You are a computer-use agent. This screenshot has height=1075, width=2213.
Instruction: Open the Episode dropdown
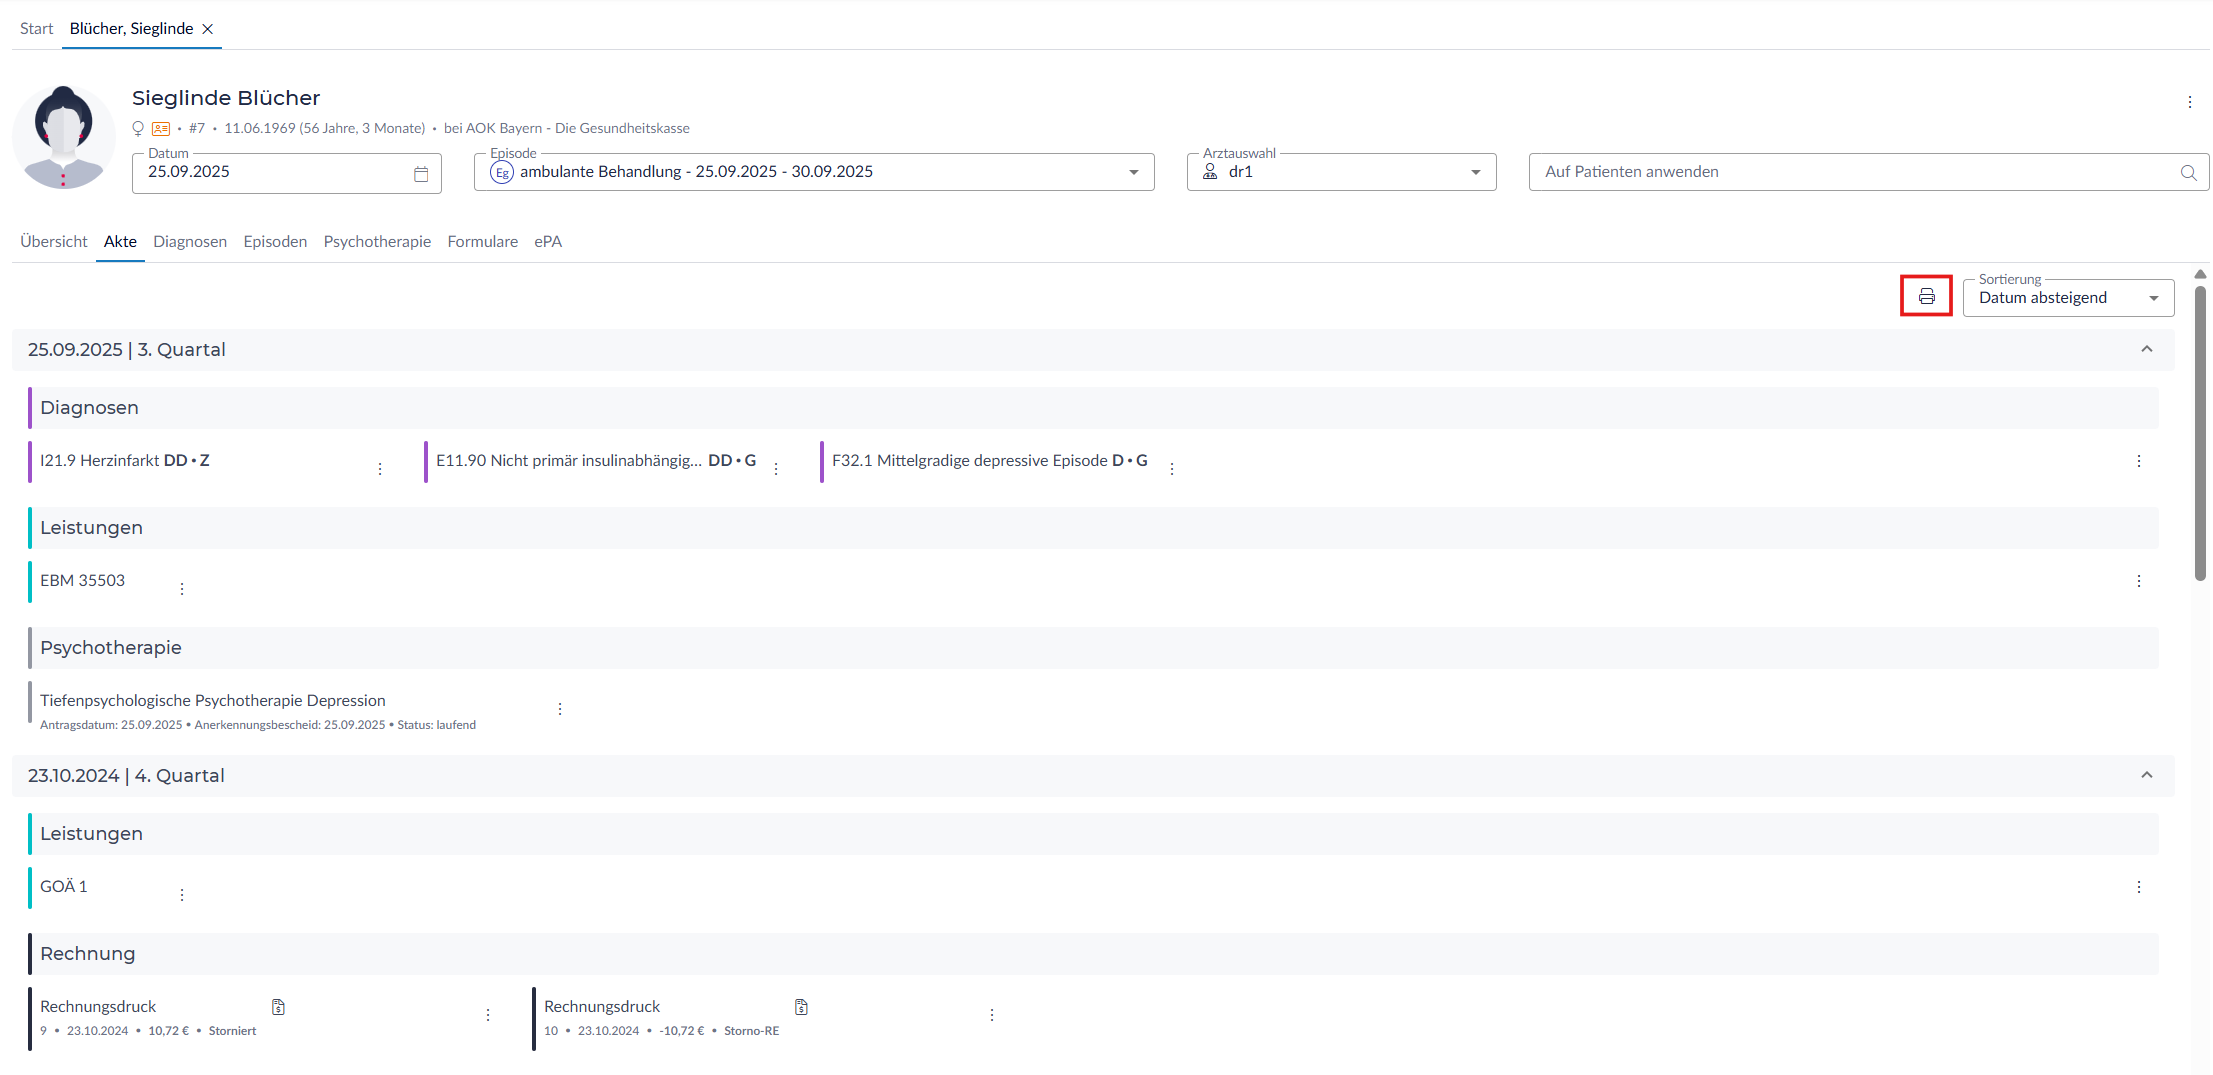1133,173
